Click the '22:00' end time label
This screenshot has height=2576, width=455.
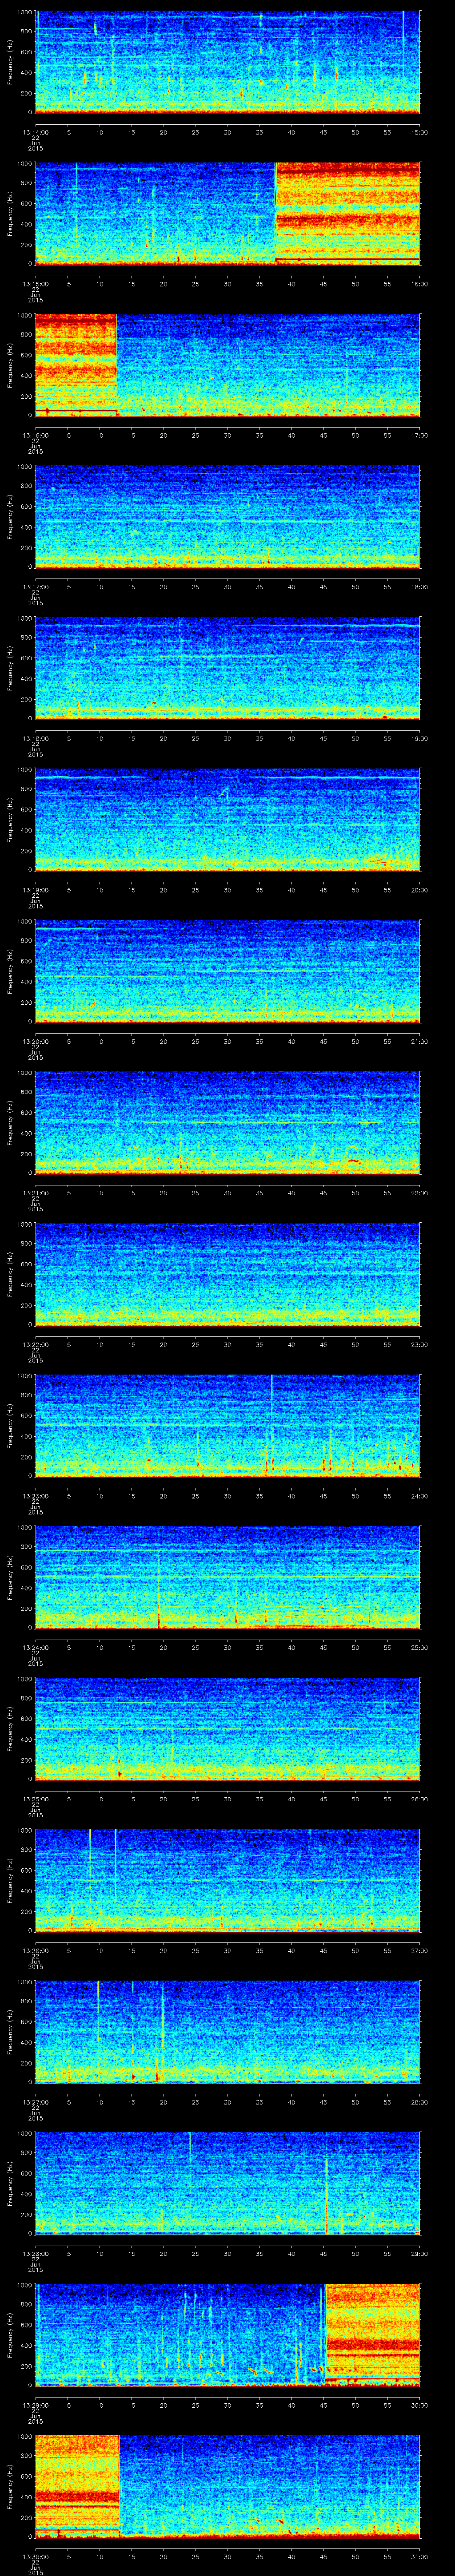pyautogui.click(x=419, y=1193)
